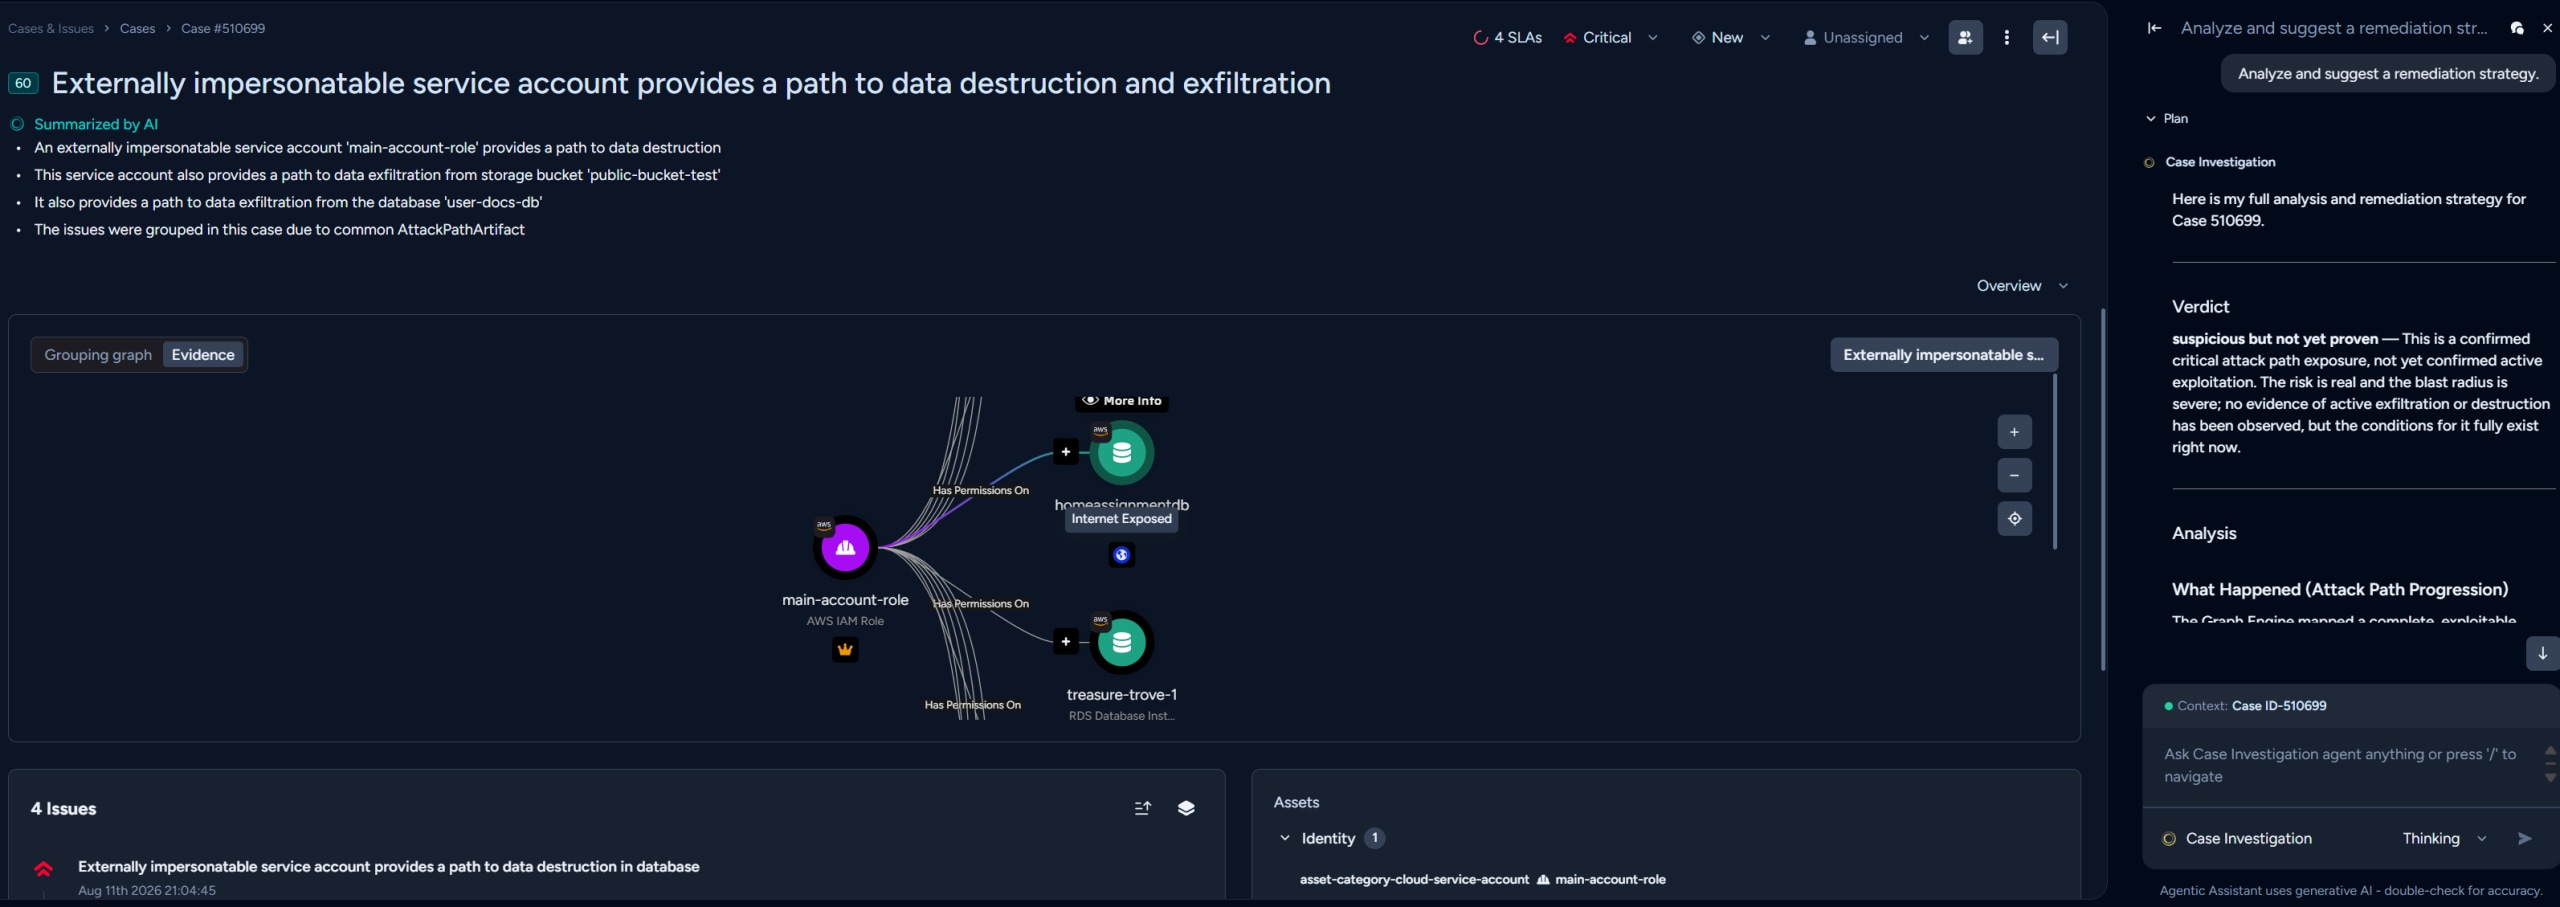Open the Externally impersonatable issue selector
2560x907 pixels.
(1943, 355)
